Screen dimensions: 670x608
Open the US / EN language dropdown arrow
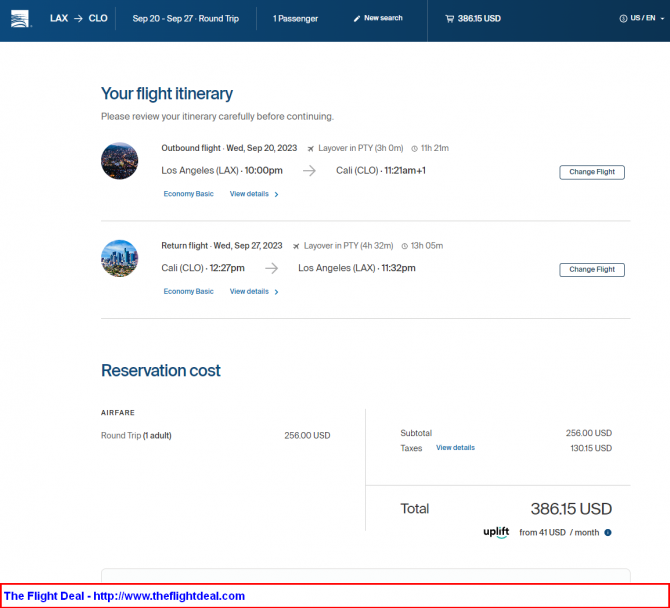662,18
